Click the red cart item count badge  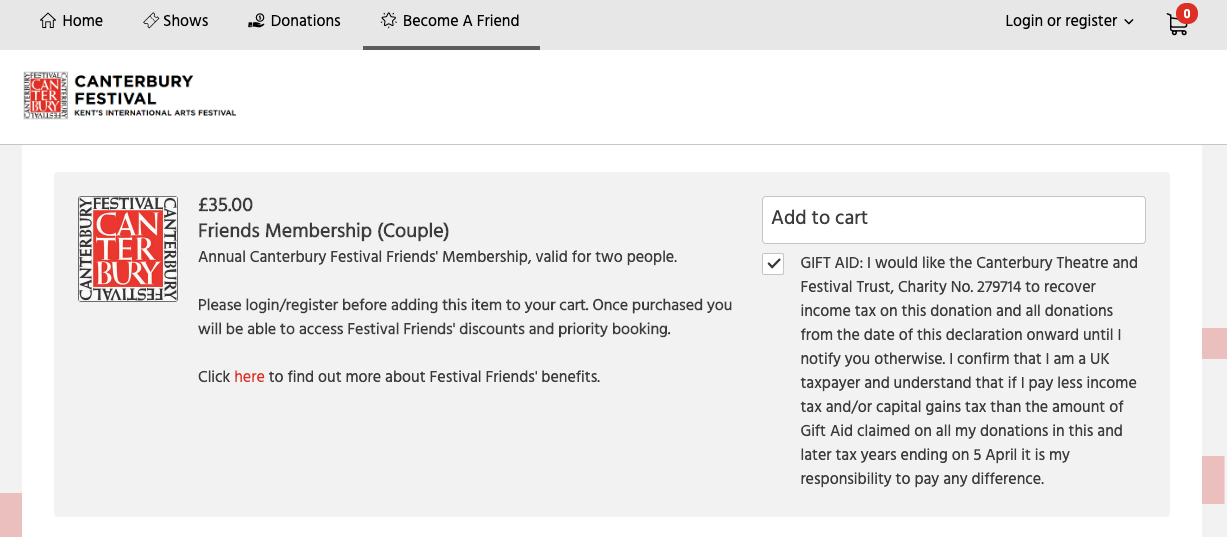1187,13
